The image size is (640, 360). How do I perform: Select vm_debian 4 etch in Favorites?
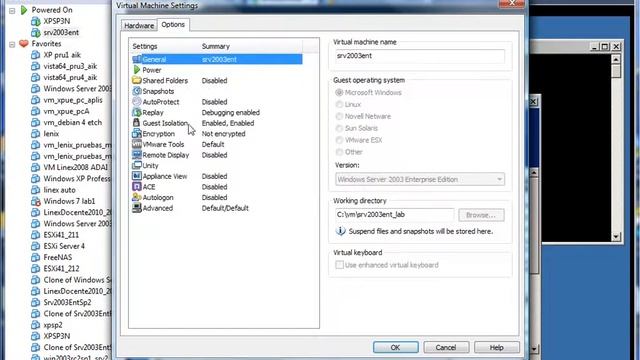point(73,122)
